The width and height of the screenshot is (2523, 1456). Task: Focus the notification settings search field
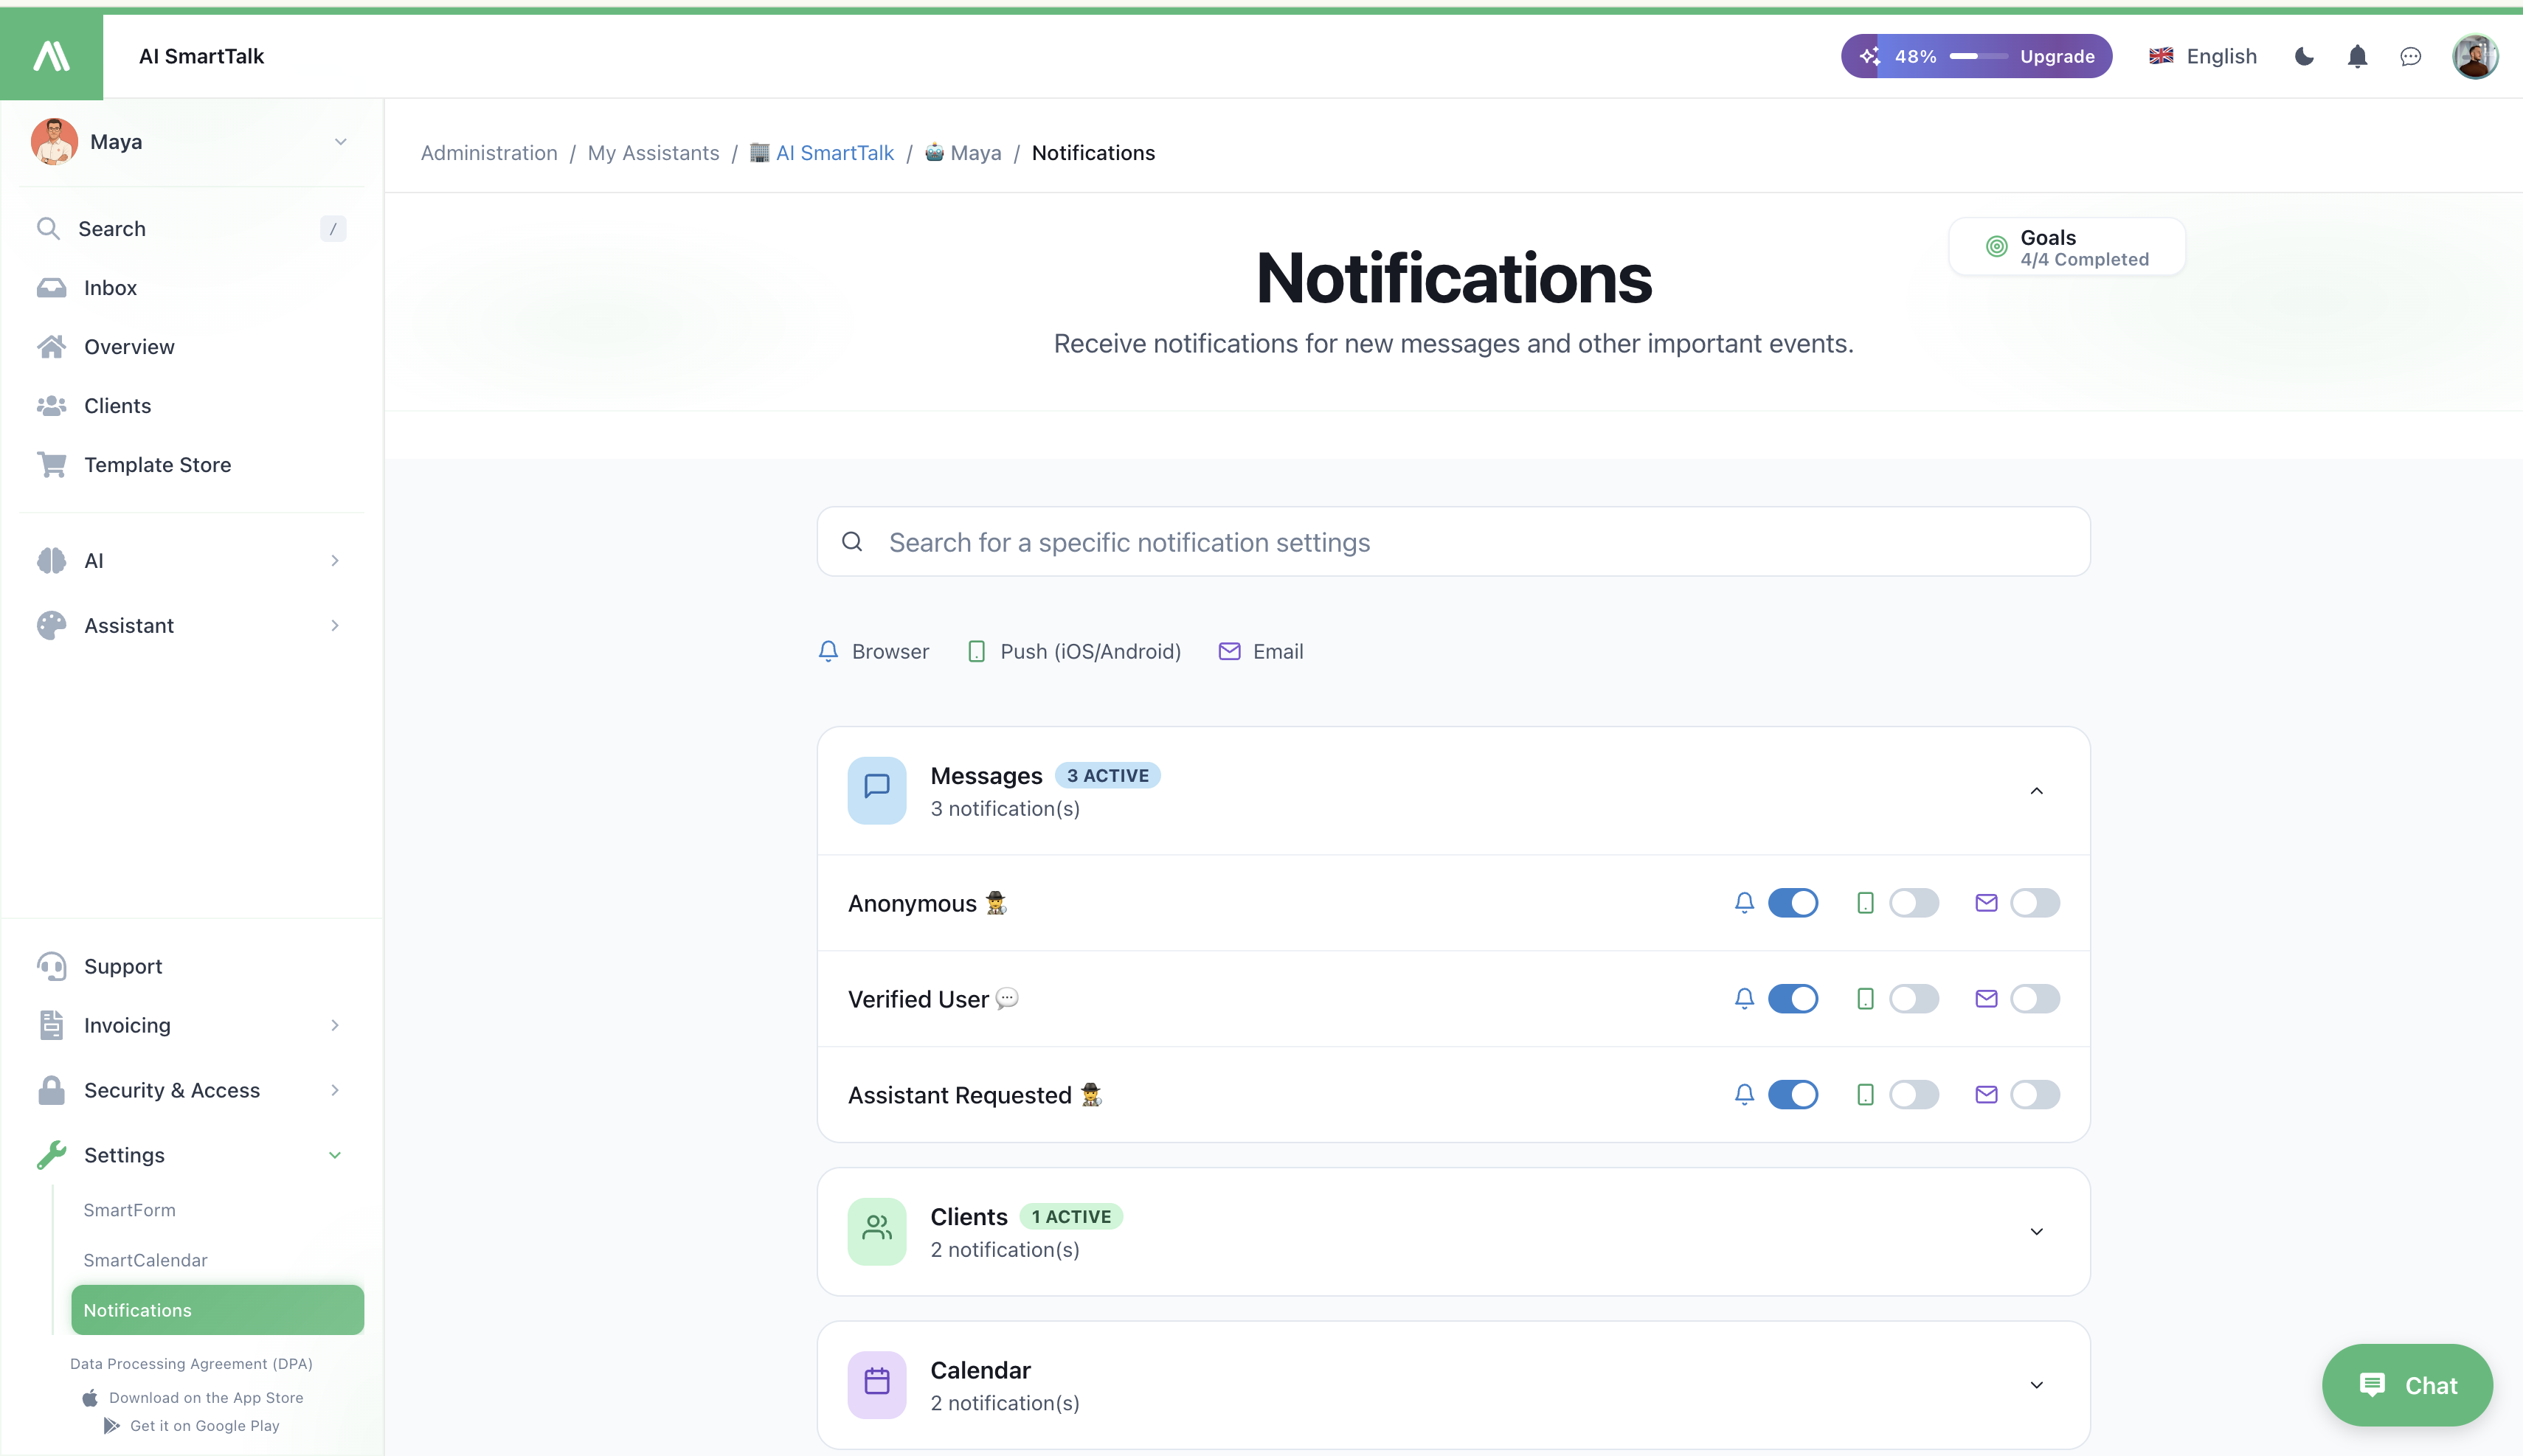pos(1453,542)
